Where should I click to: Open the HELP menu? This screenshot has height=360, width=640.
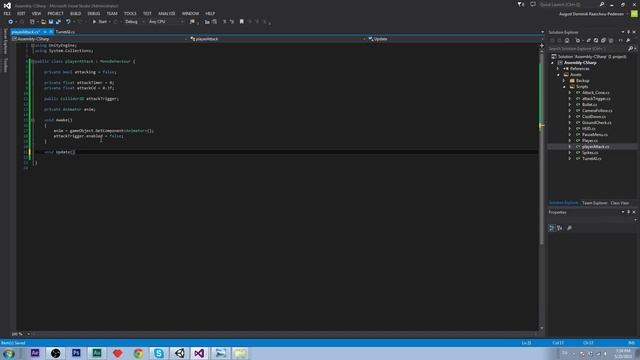[x=210, y=13]
